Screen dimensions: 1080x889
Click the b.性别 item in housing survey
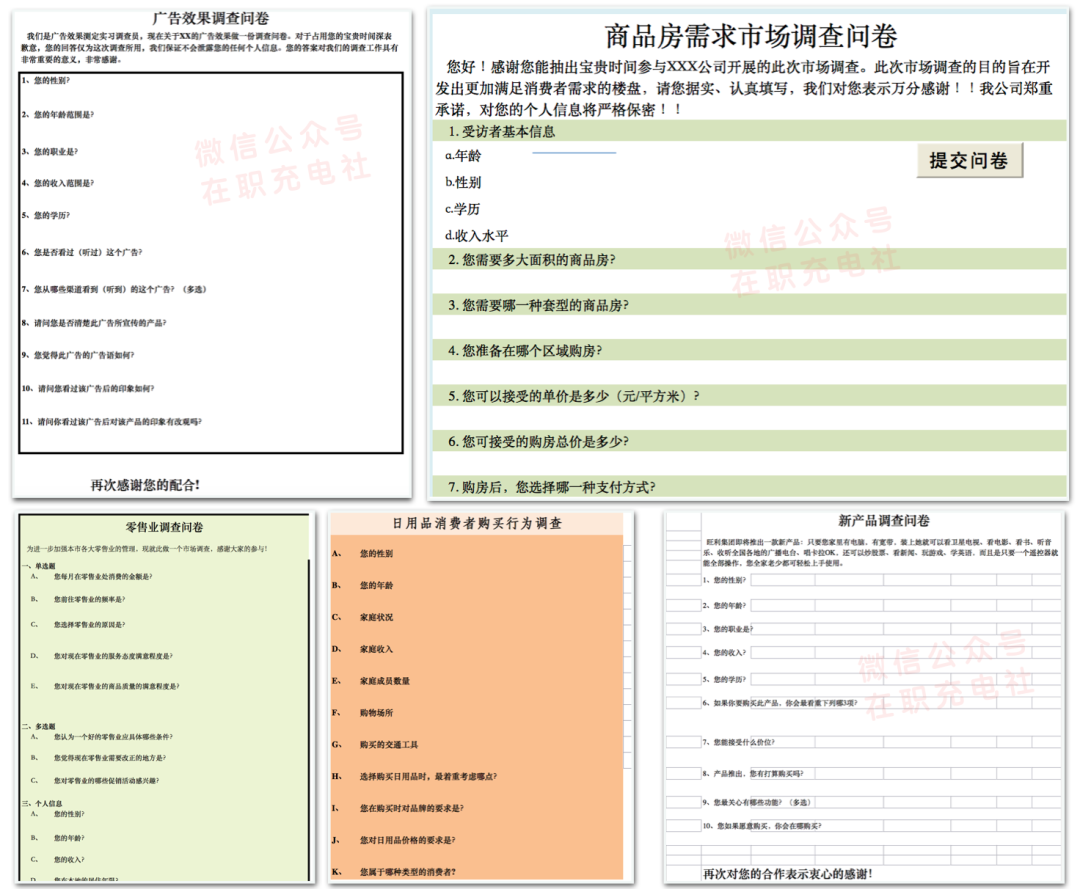463,182
